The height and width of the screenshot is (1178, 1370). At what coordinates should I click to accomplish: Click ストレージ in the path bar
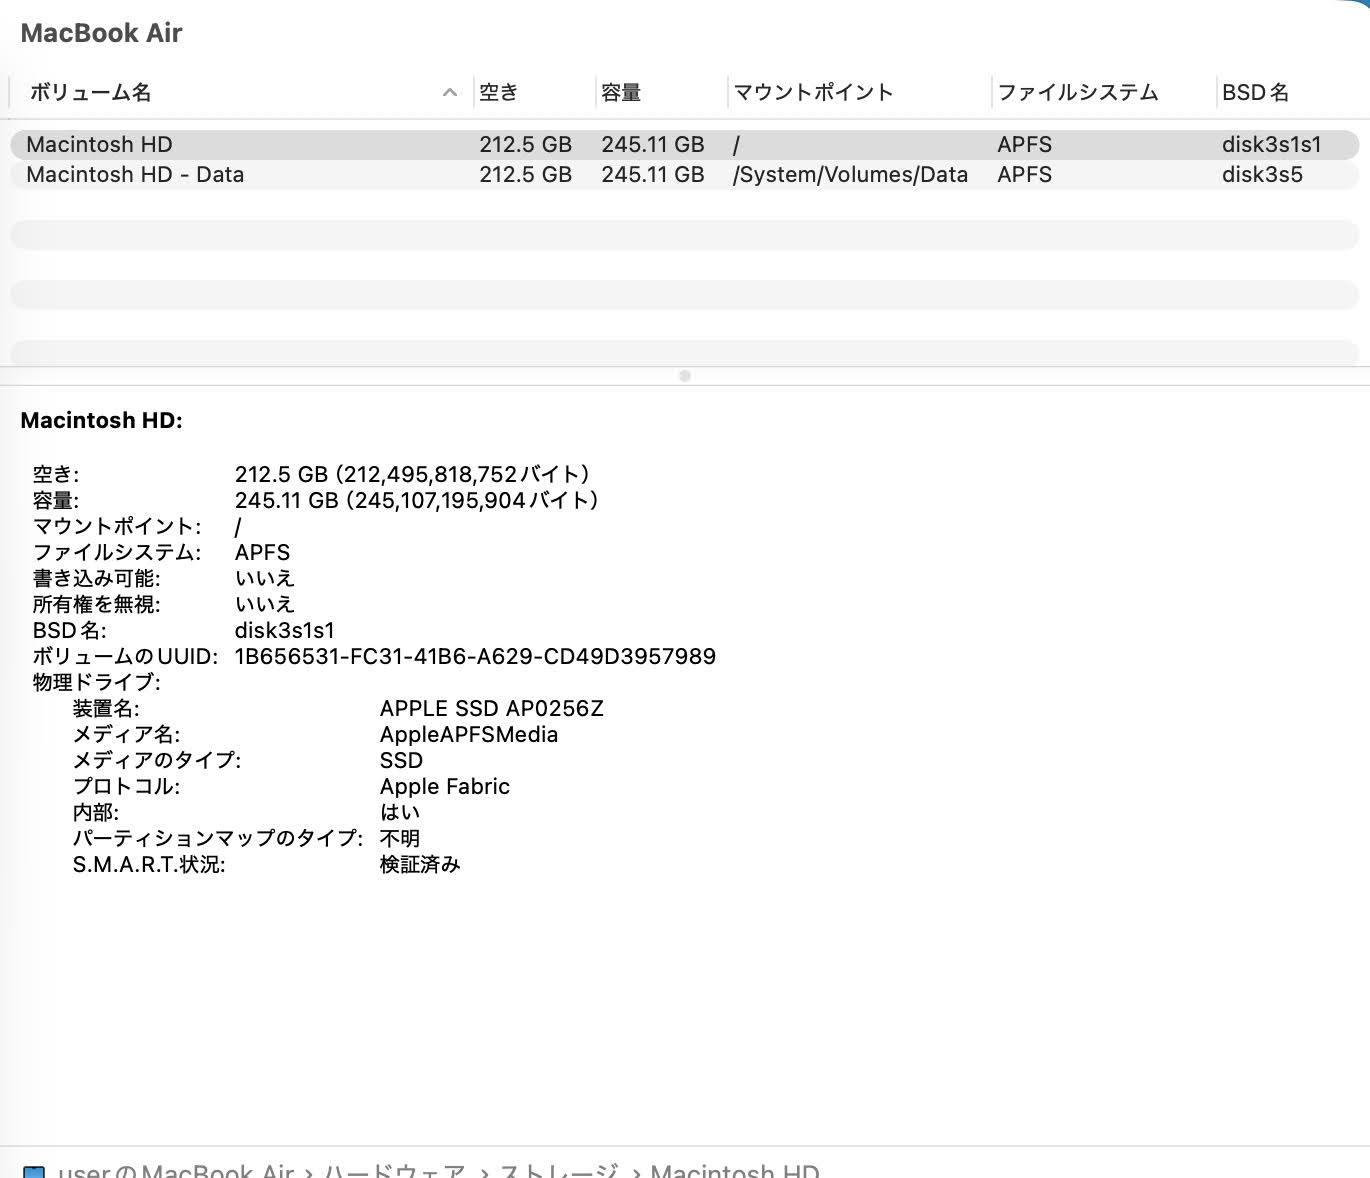point(559,1170)
